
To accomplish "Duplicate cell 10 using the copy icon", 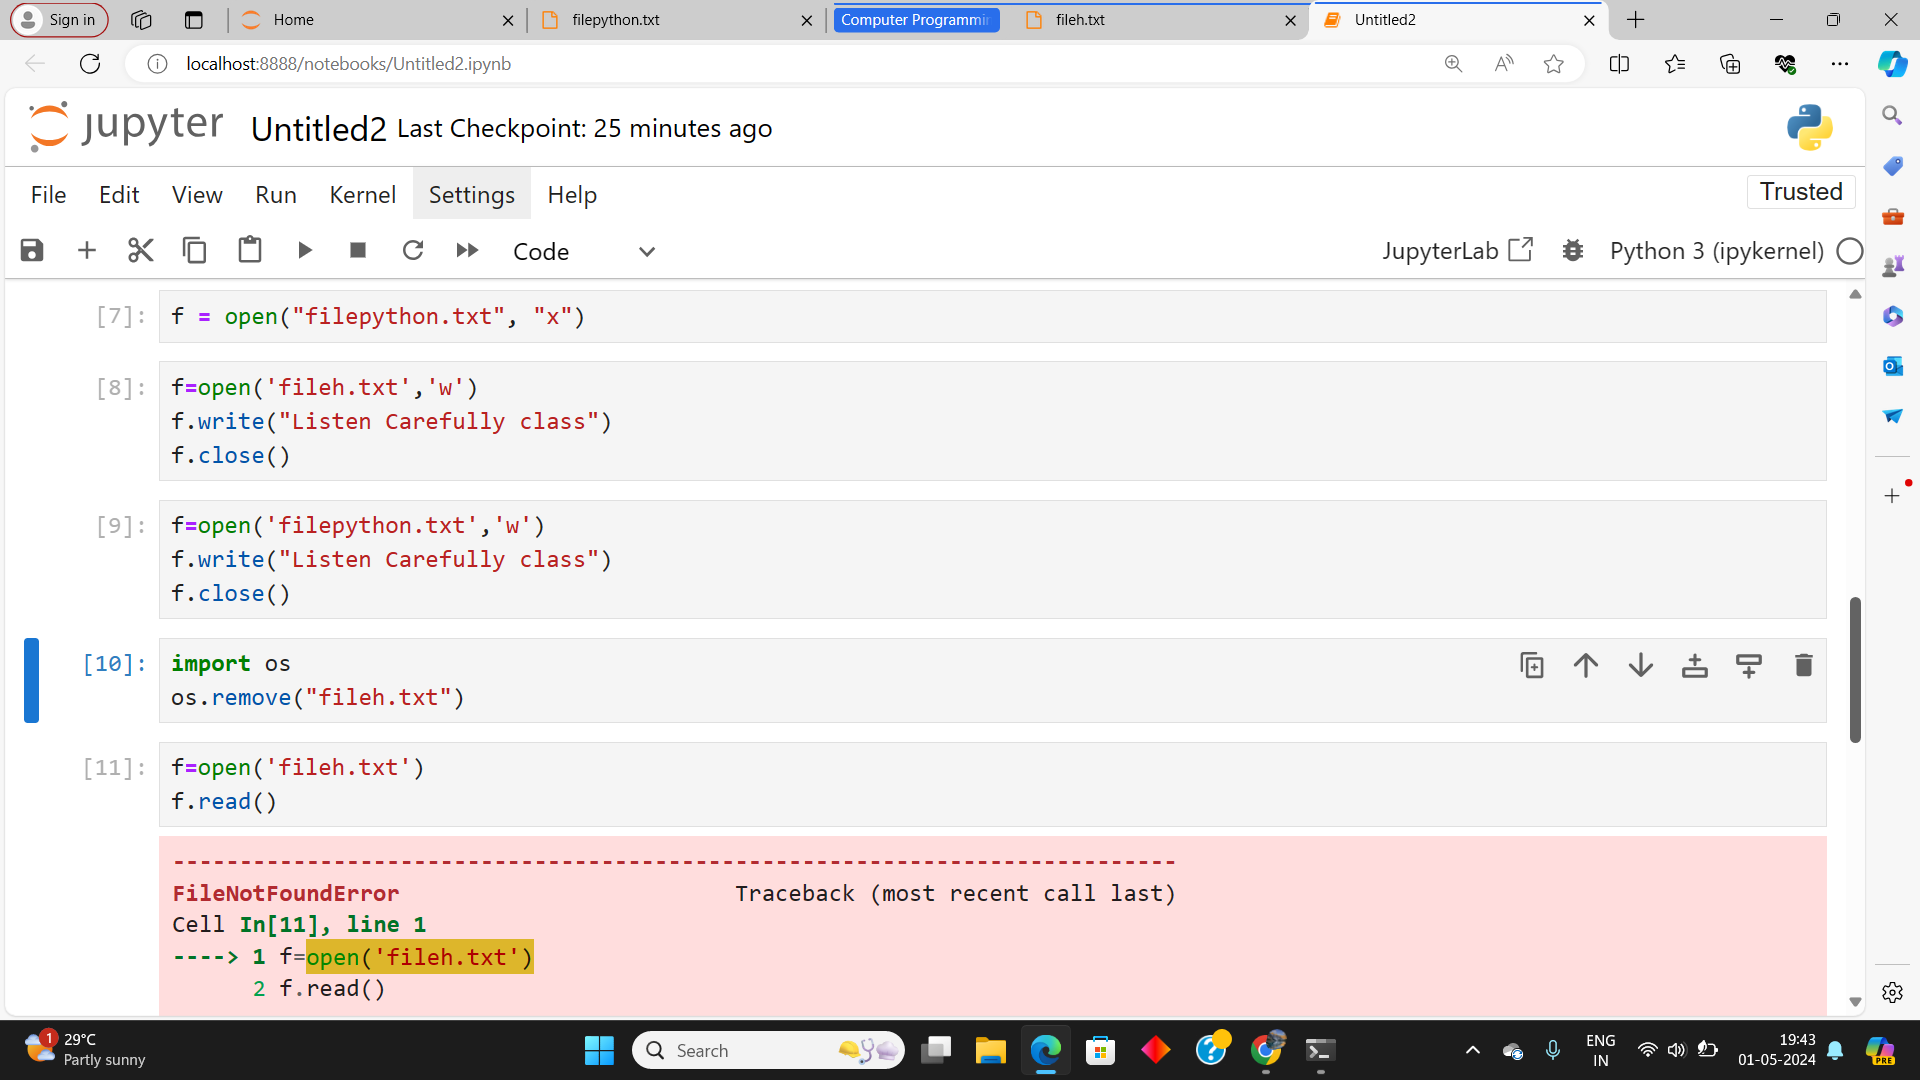I will (1532, 665).
